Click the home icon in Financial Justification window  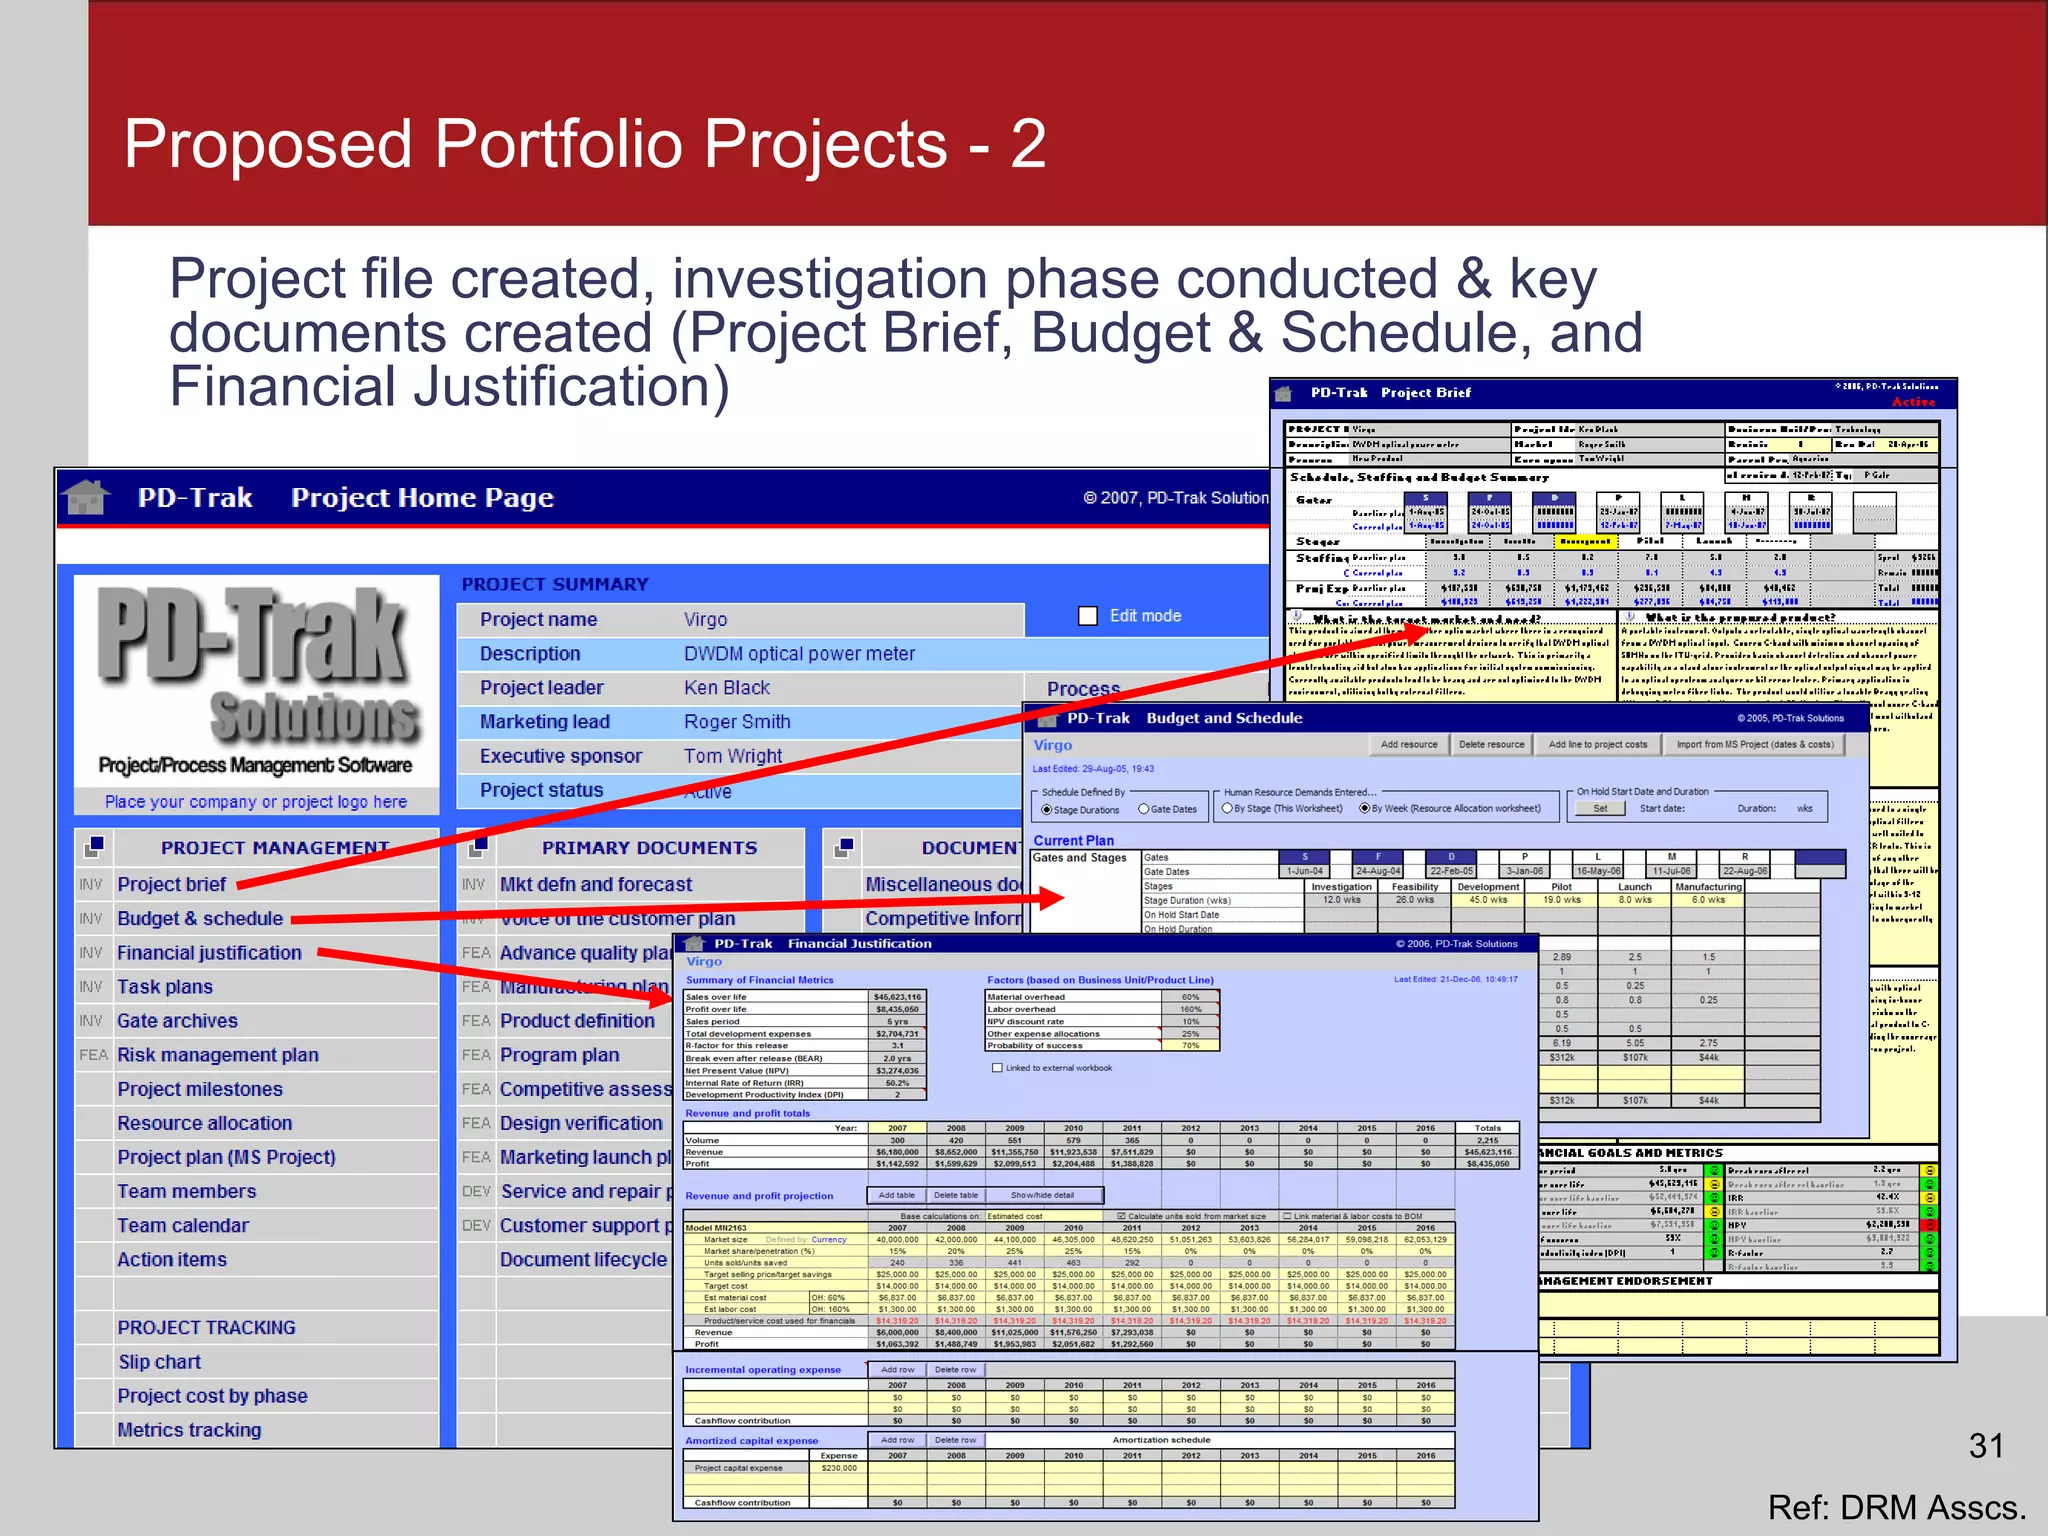coord(694,944)
